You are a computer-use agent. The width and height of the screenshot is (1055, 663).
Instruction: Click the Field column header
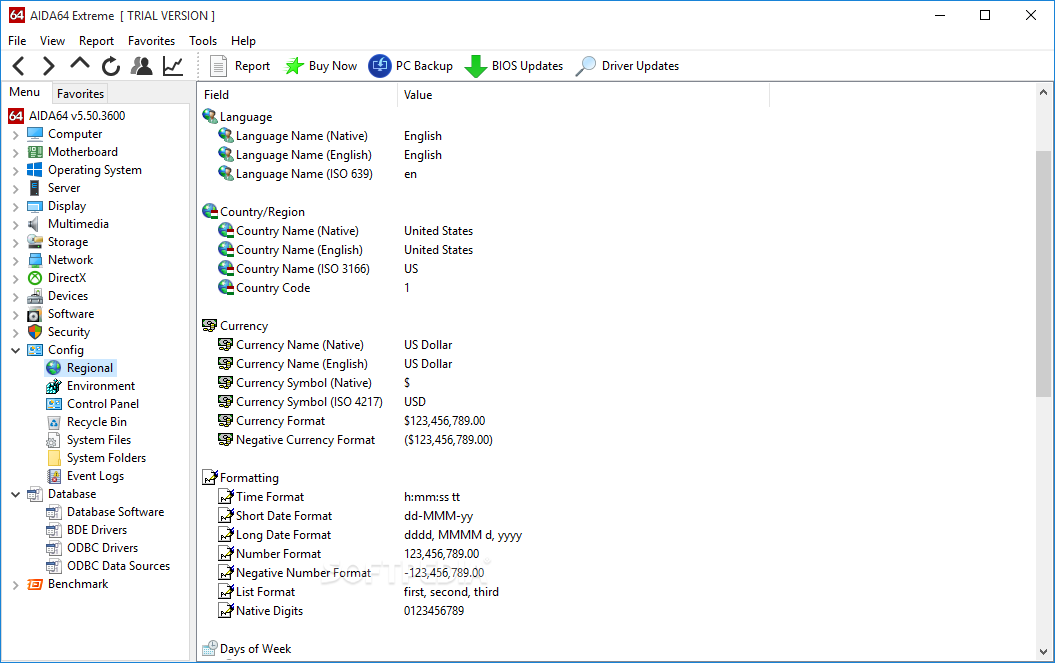pos(299,95)
